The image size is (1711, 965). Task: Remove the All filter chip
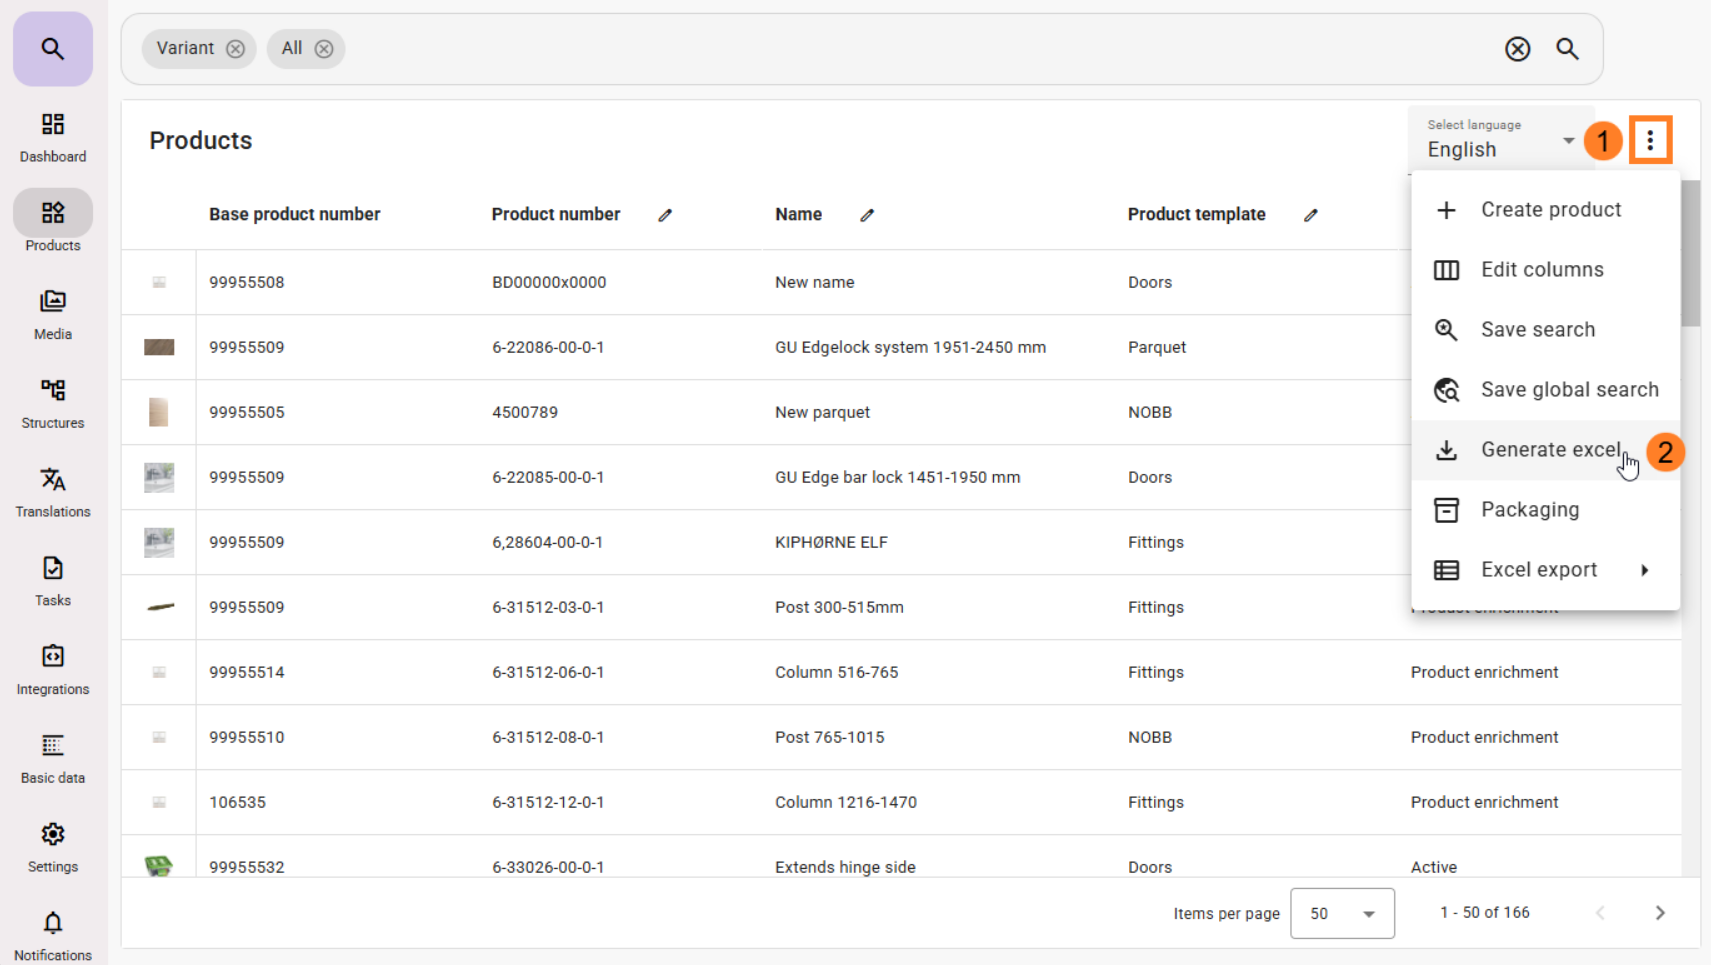324,49
